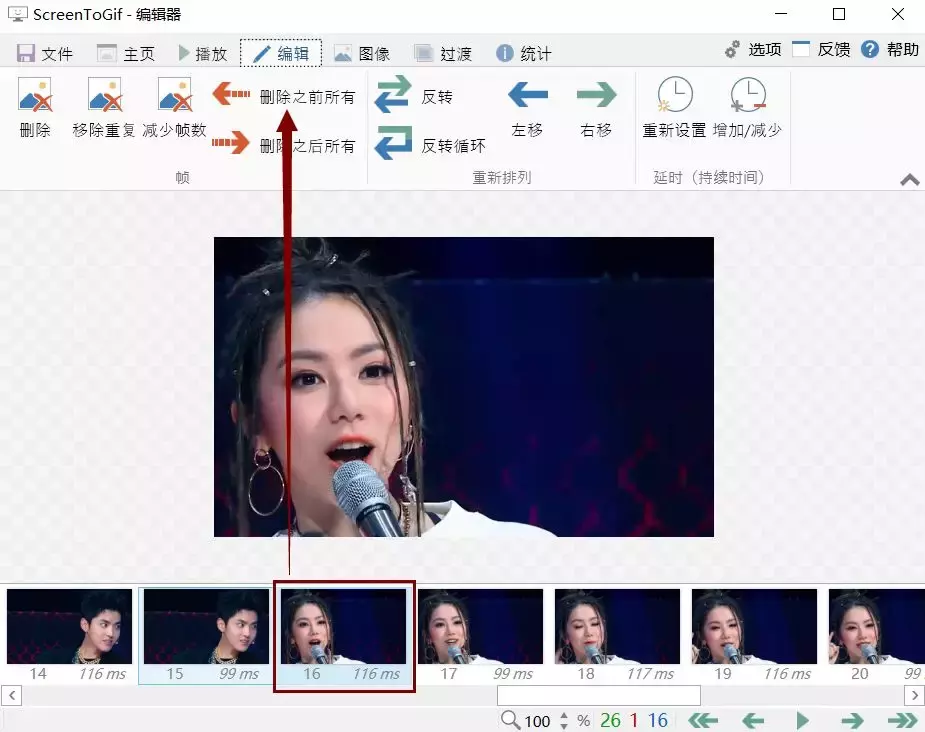Screen dimensions: 925x732
Task: Click the 删除 (Delete) frame icon
Action: point(35,94)
